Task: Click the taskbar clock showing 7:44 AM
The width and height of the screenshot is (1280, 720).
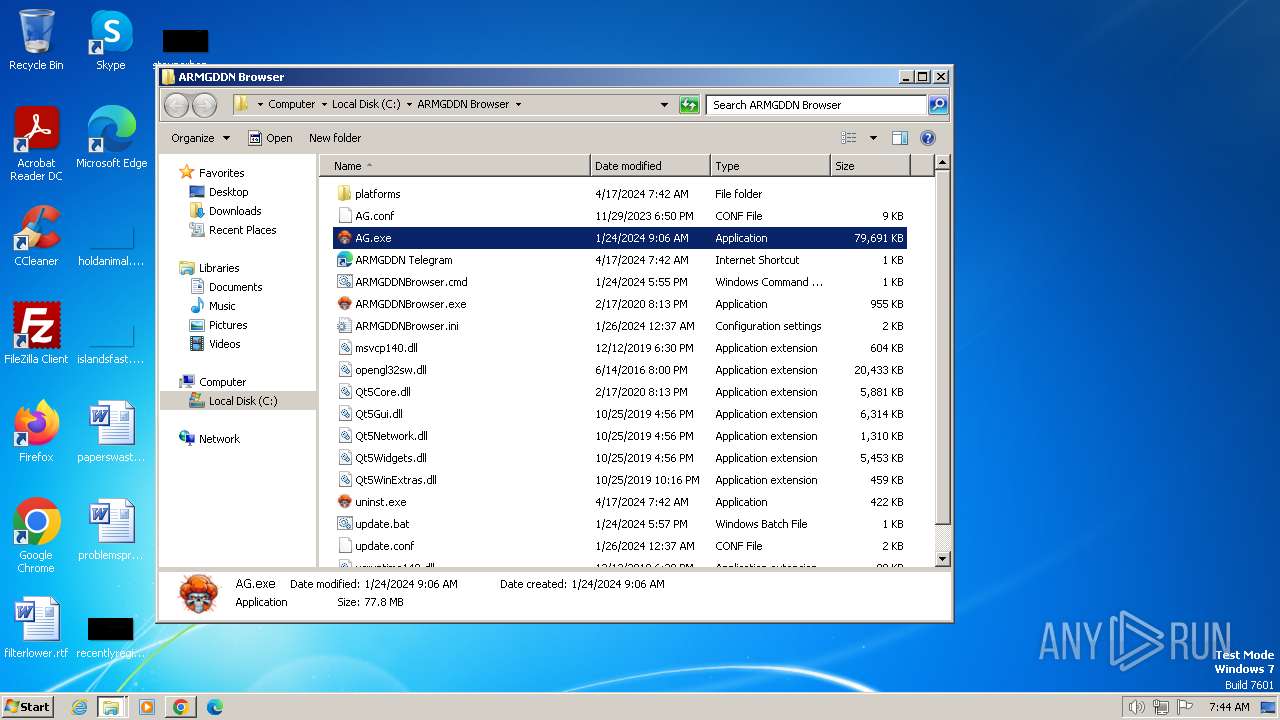Action: (x=1229, y=707)
